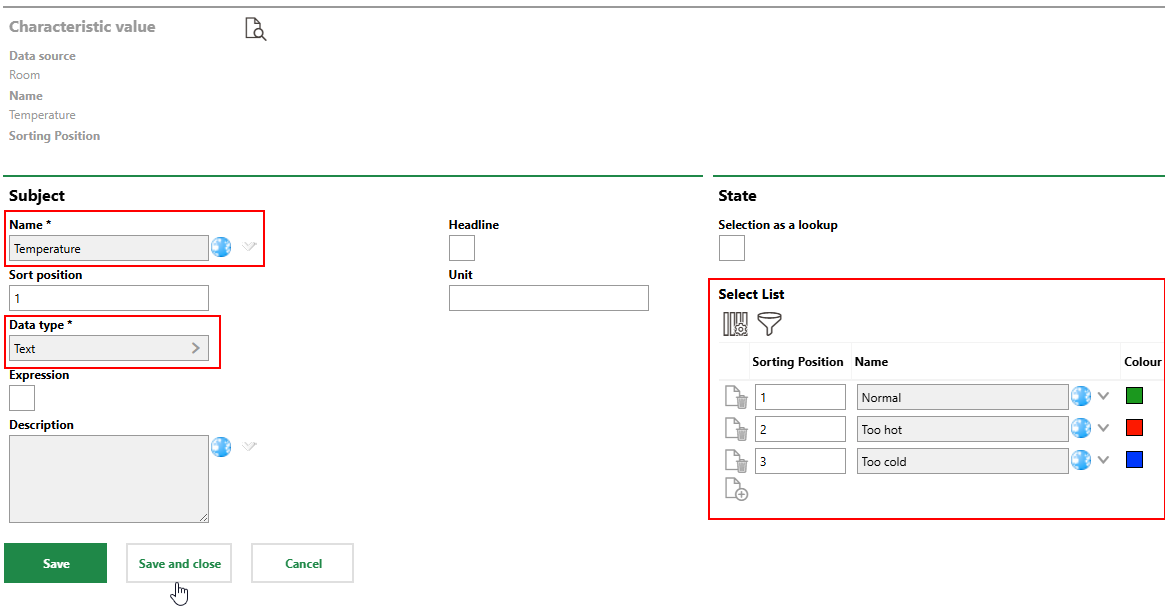The height and width of the screenshot is (607, 1165).
Task: Enable the Expression checkbox
Action: tap(22, 398)
